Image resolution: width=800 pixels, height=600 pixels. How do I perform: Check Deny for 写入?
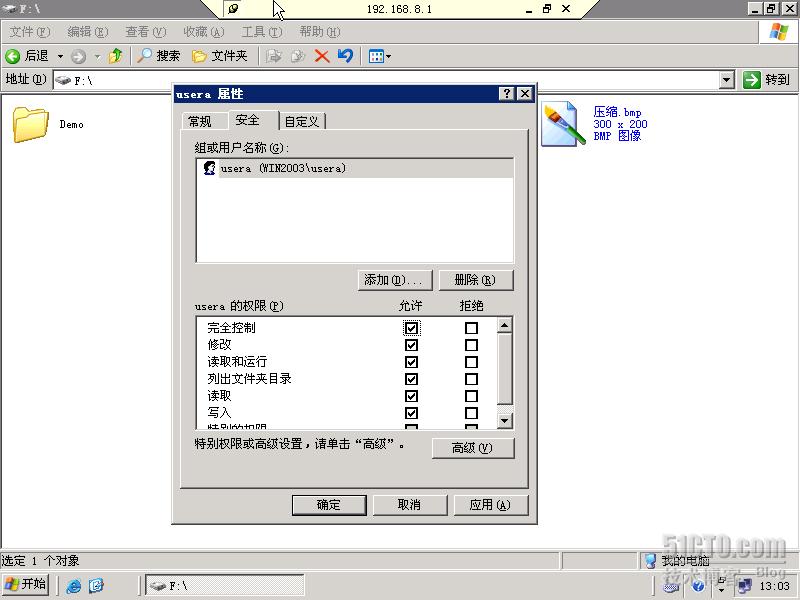pos(471,413)
